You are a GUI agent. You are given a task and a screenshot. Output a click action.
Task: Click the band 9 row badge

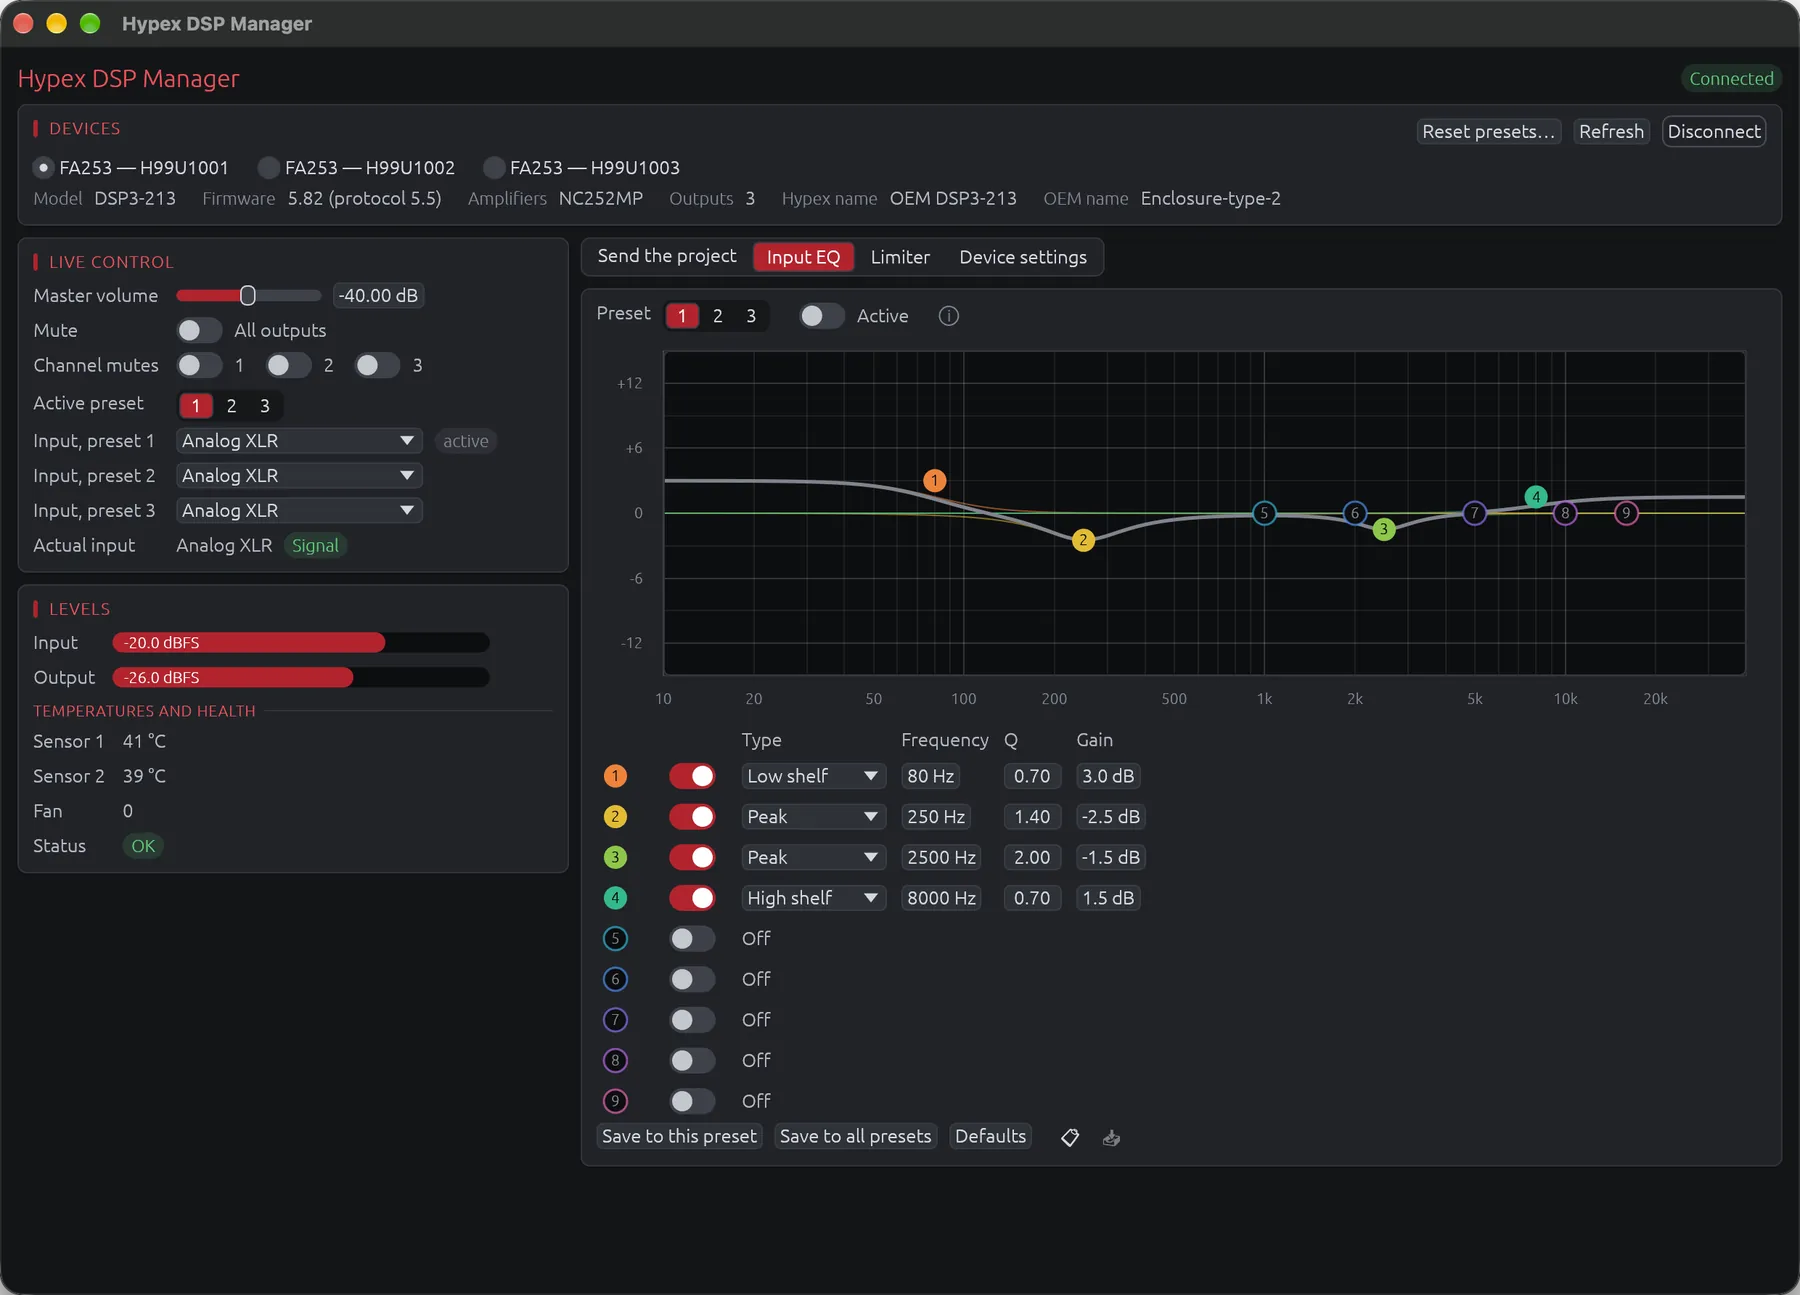coord(615,1101)
